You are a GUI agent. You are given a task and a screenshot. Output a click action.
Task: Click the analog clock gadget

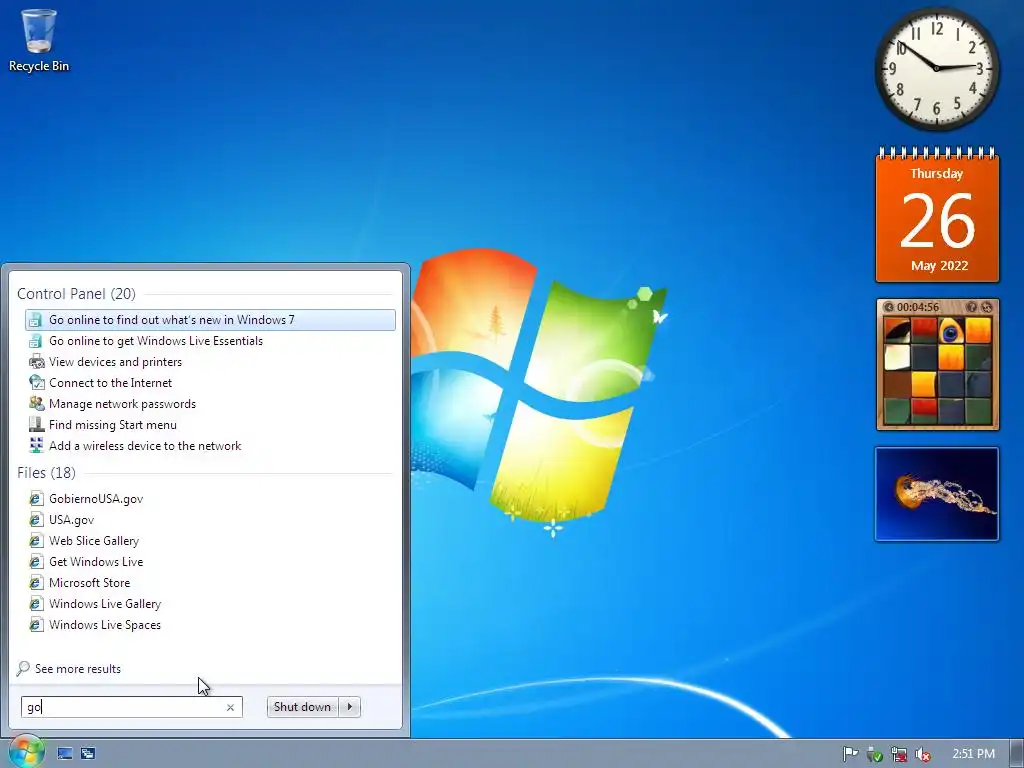pos(936,68)
